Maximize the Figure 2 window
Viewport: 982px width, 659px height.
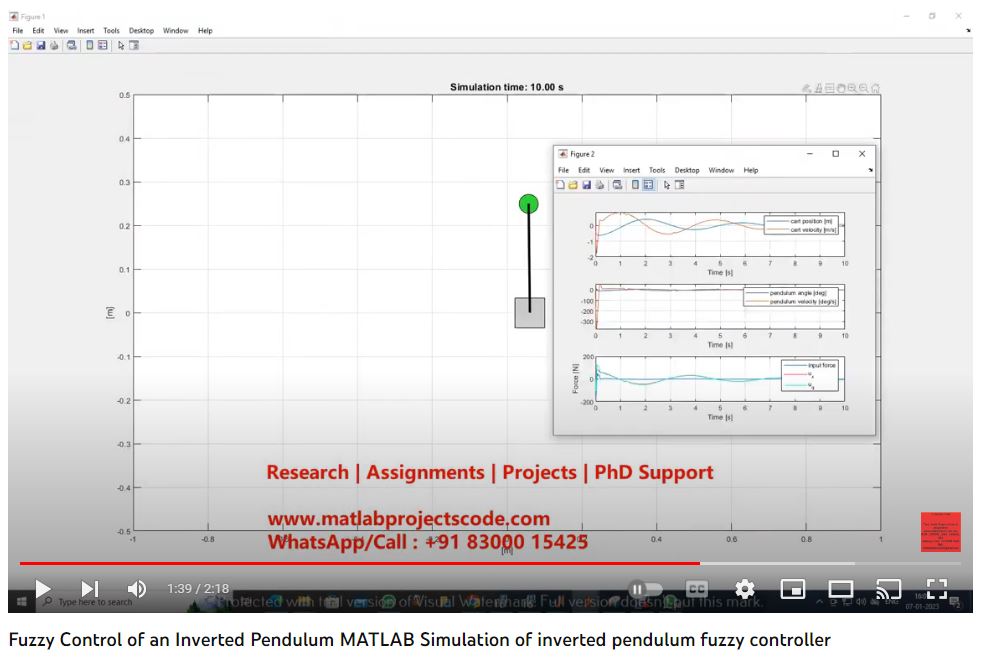coord(835,153)
